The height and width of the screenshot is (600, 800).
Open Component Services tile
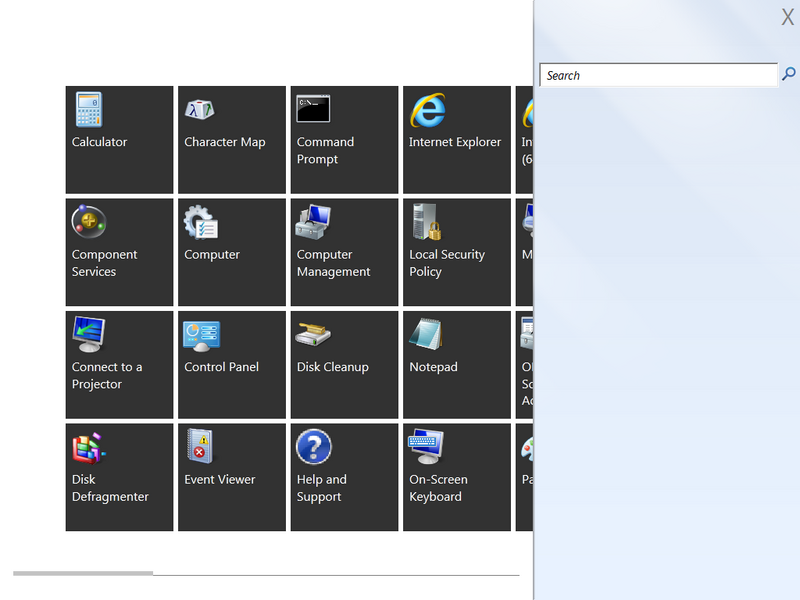pyautogui.click(x=119, y=252)
